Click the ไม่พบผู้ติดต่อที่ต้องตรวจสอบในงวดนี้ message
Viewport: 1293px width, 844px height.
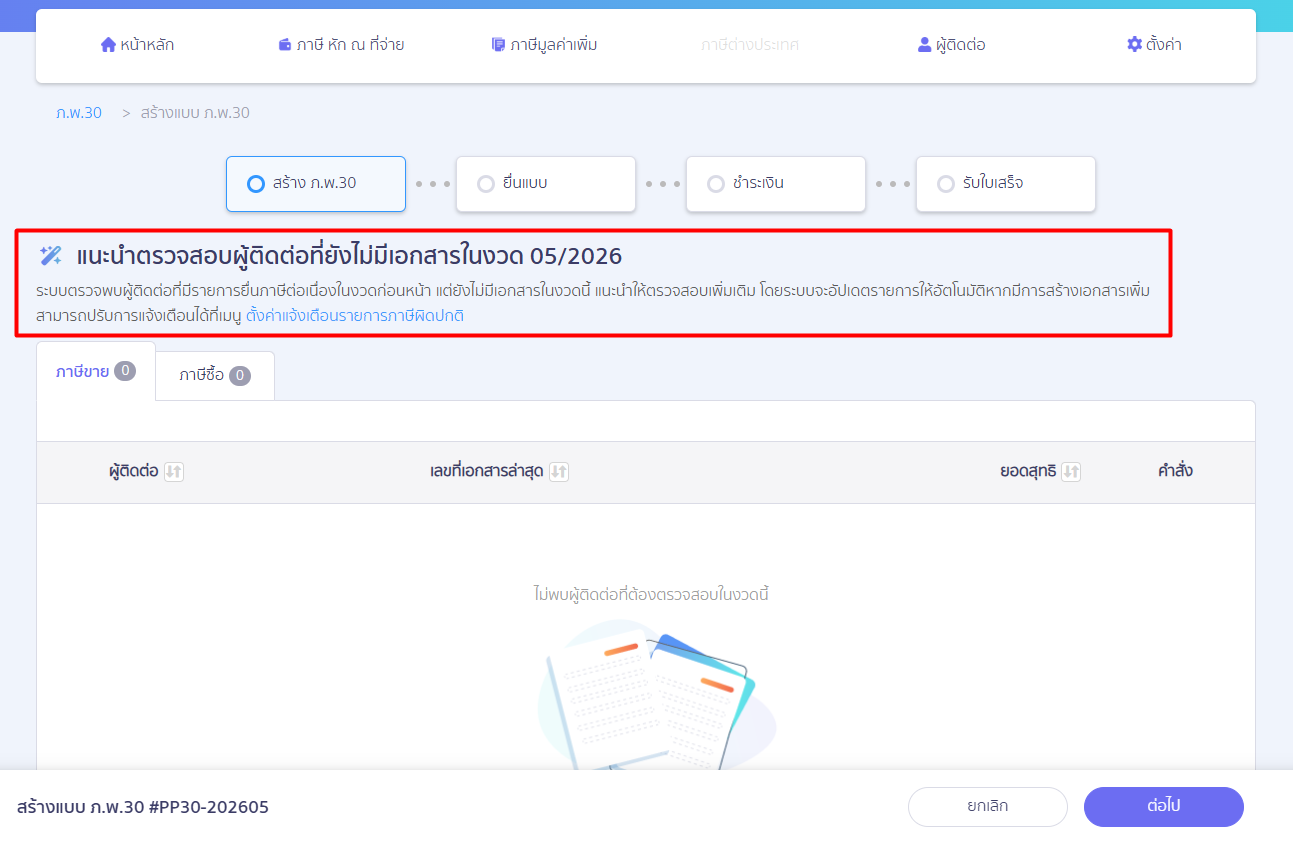pos(651,595)
